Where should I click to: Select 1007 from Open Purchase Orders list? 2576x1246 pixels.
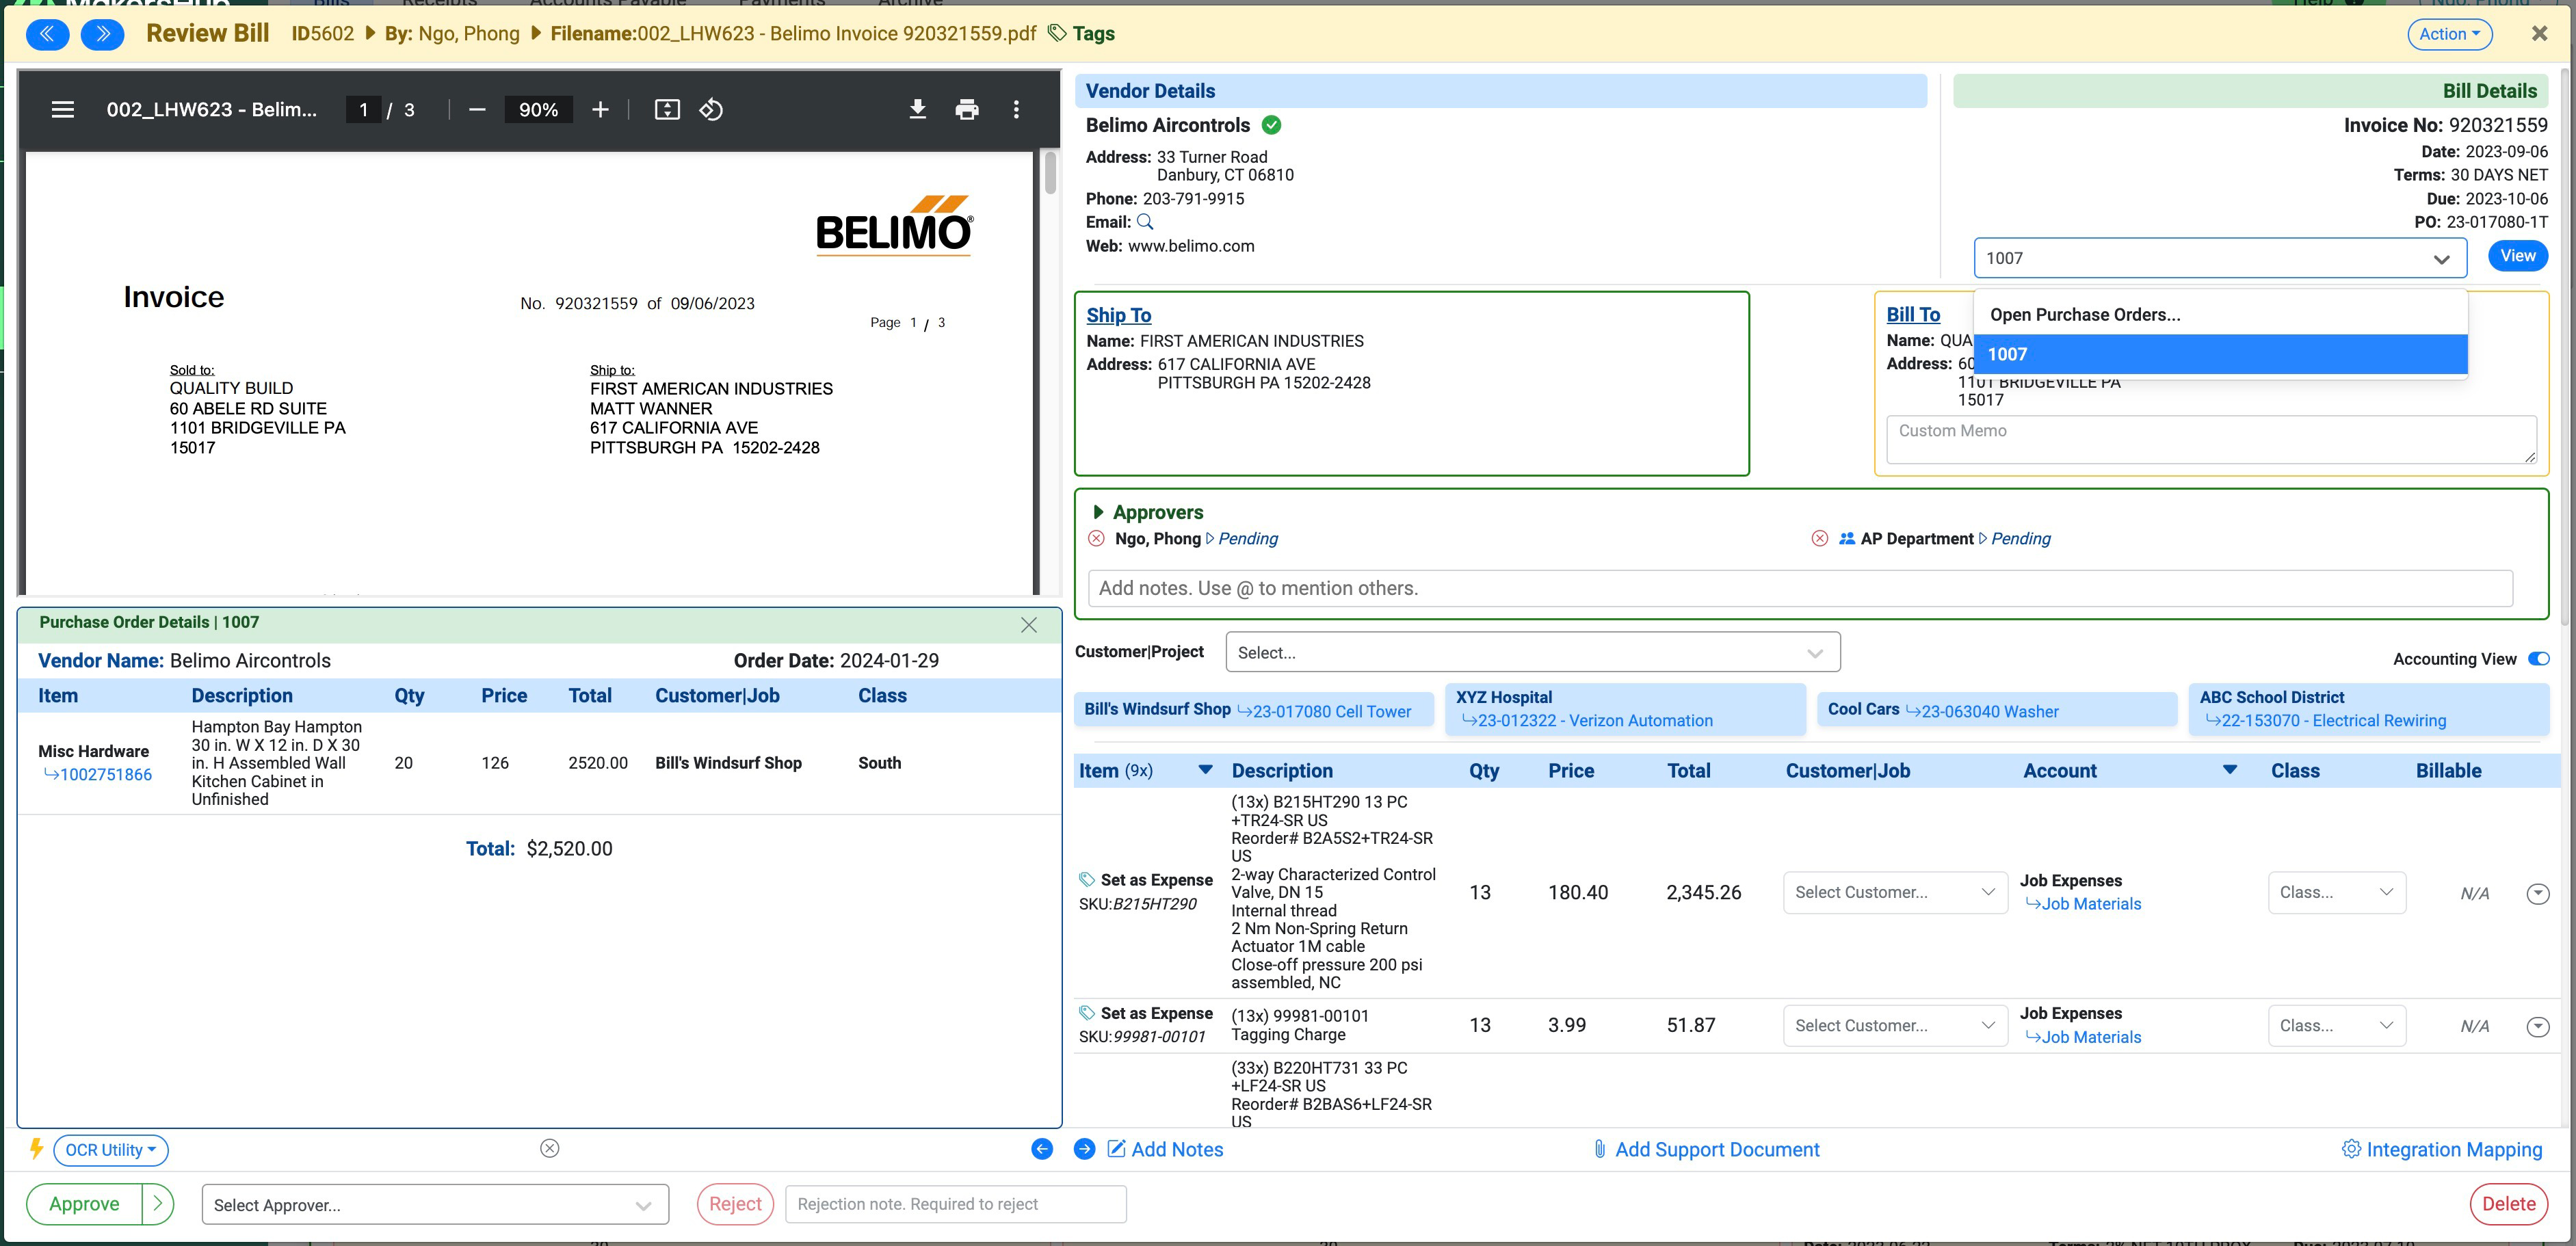[x=2220, y=354]
